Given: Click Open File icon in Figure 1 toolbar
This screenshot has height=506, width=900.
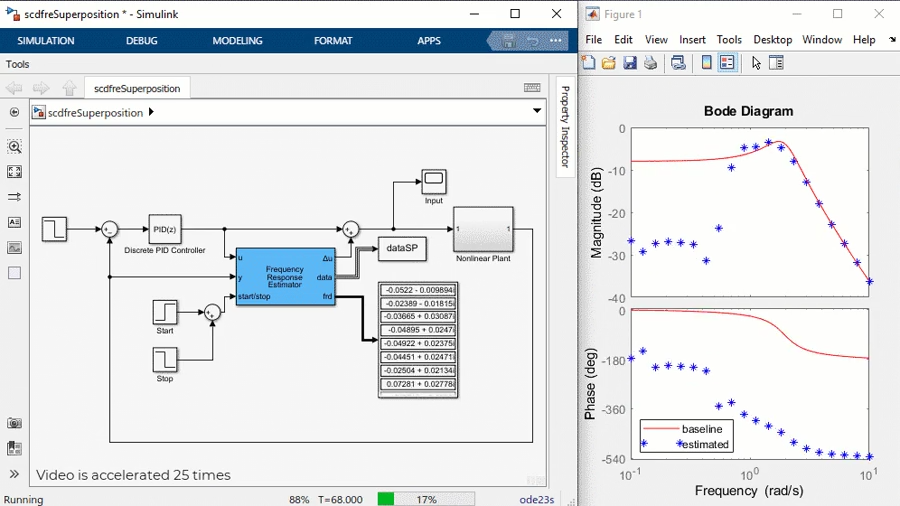Looking at the screenshot, I should pyautogui.click(x=609, y=63).
